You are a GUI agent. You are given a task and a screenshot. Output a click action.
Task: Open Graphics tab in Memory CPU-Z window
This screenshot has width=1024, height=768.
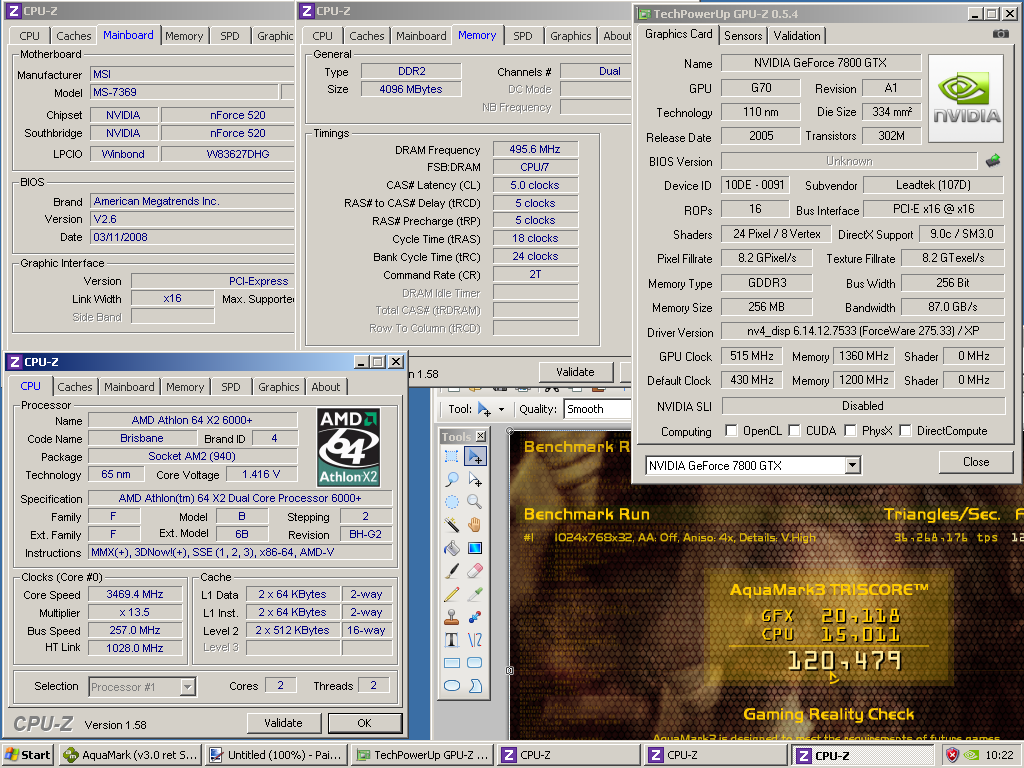[x=571, y=36]
